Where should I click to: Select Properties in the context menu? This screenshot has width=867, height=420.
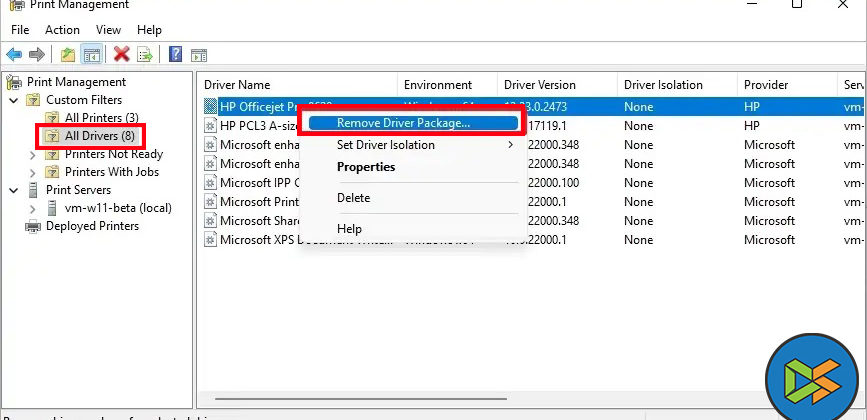coord(366,167)
